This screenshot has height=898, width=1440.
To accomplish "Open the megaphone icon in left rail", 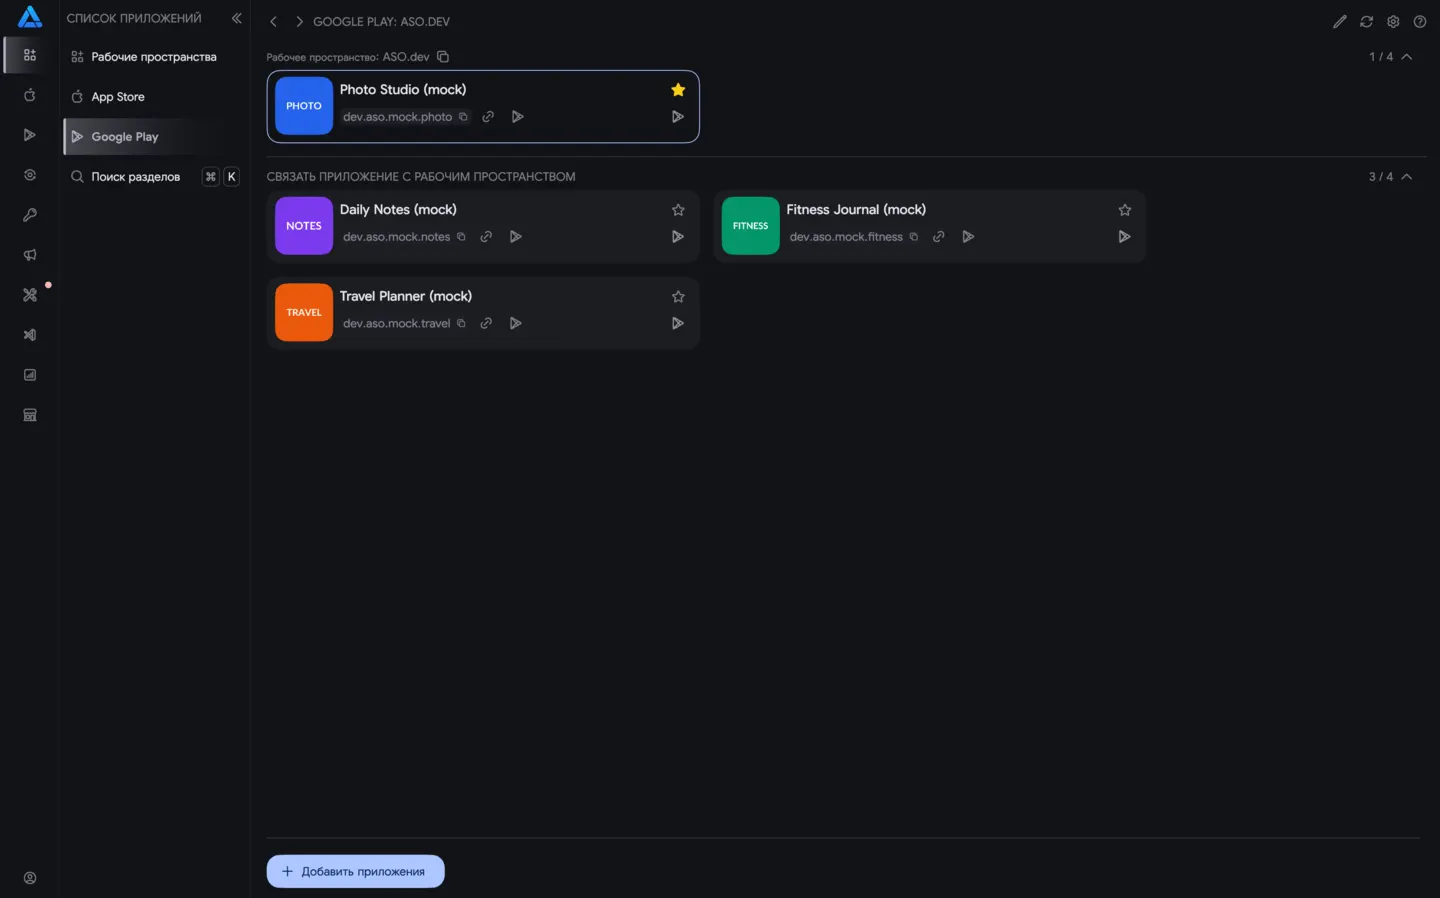I will (30, 255).
